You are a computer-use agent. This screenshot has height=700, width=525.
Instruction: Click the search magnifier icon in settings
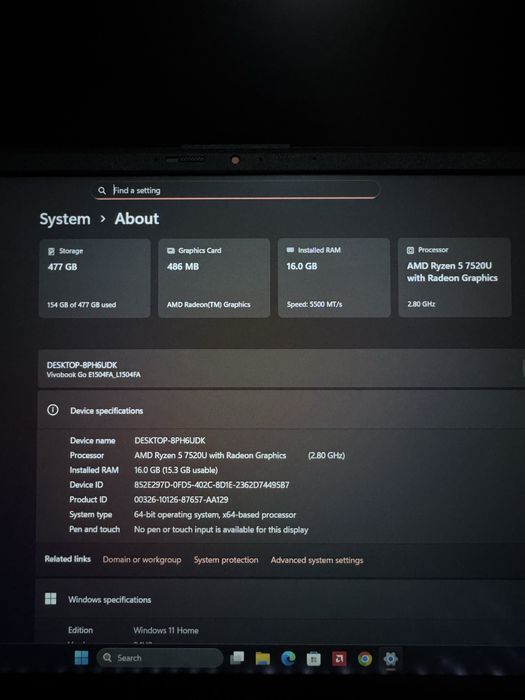102,191
